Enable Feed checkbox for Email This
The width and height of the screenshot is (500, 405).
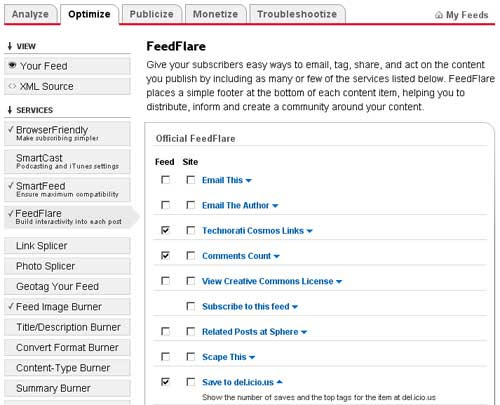point(165,180)
